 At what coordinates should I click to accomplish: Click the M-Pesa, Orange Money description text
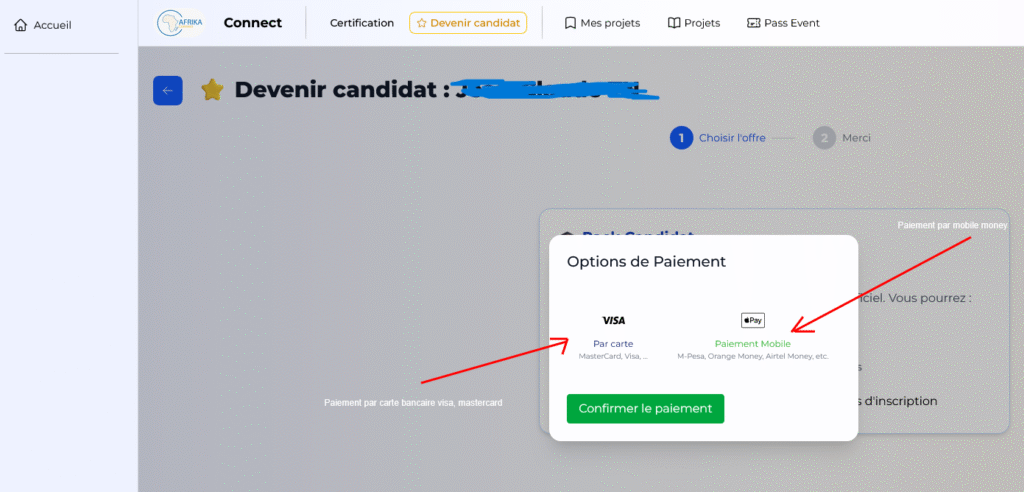pos(752,357)
